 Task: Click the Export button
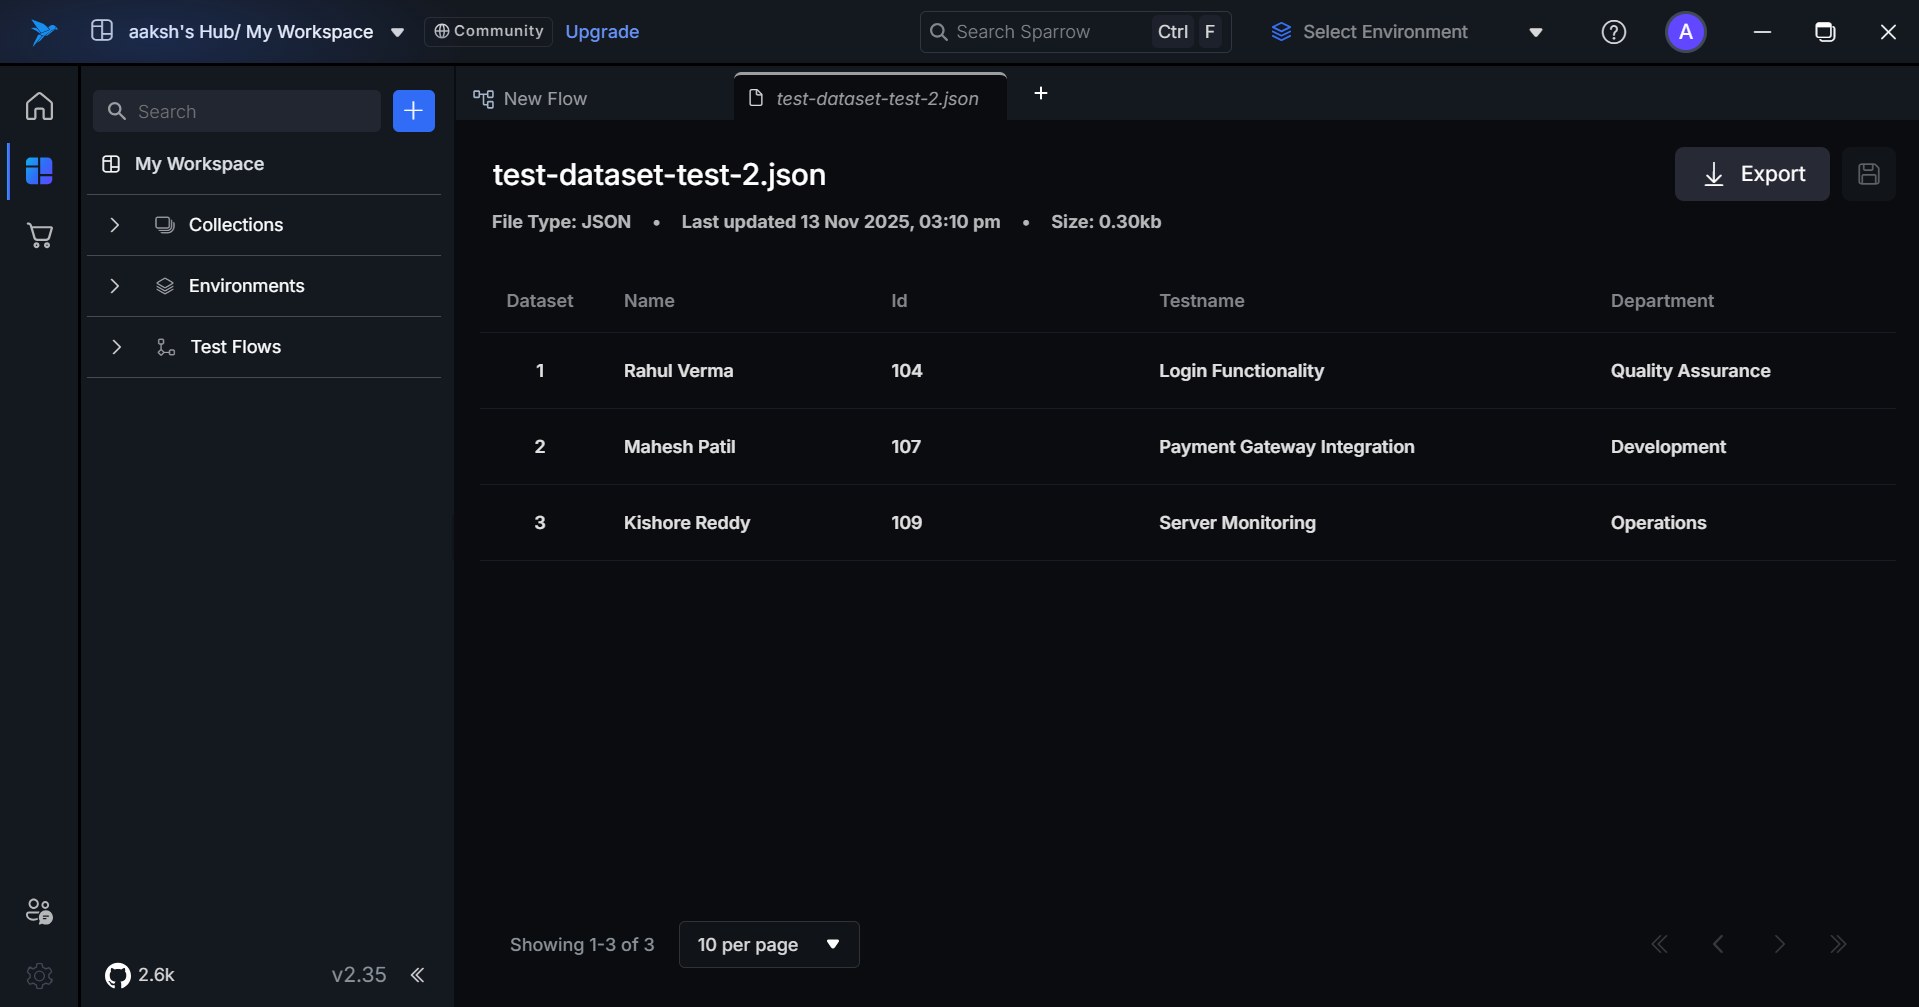click(1751, 174)
